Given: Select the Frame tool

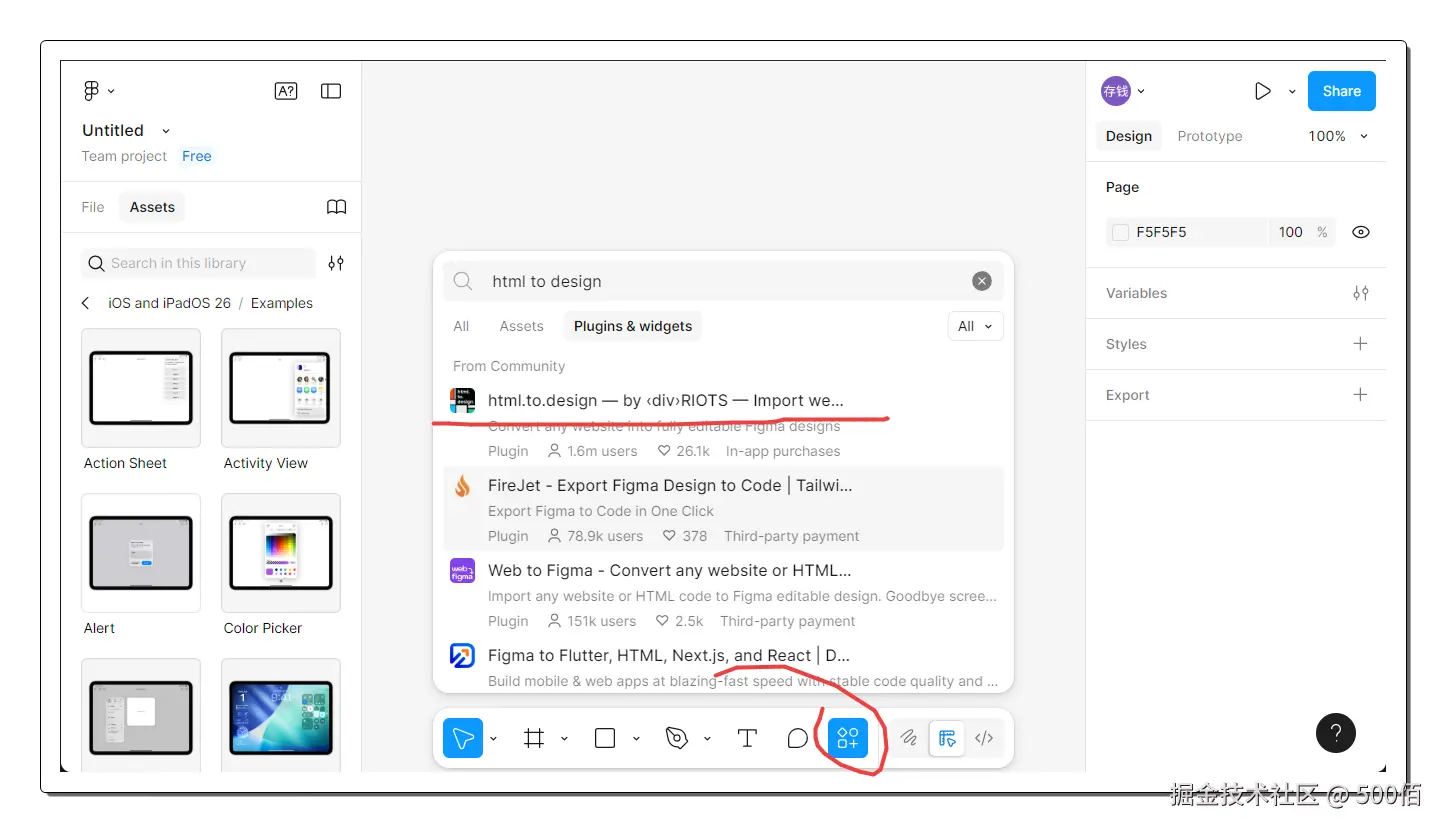Looking at the screenshot, I should click(534, 738).
